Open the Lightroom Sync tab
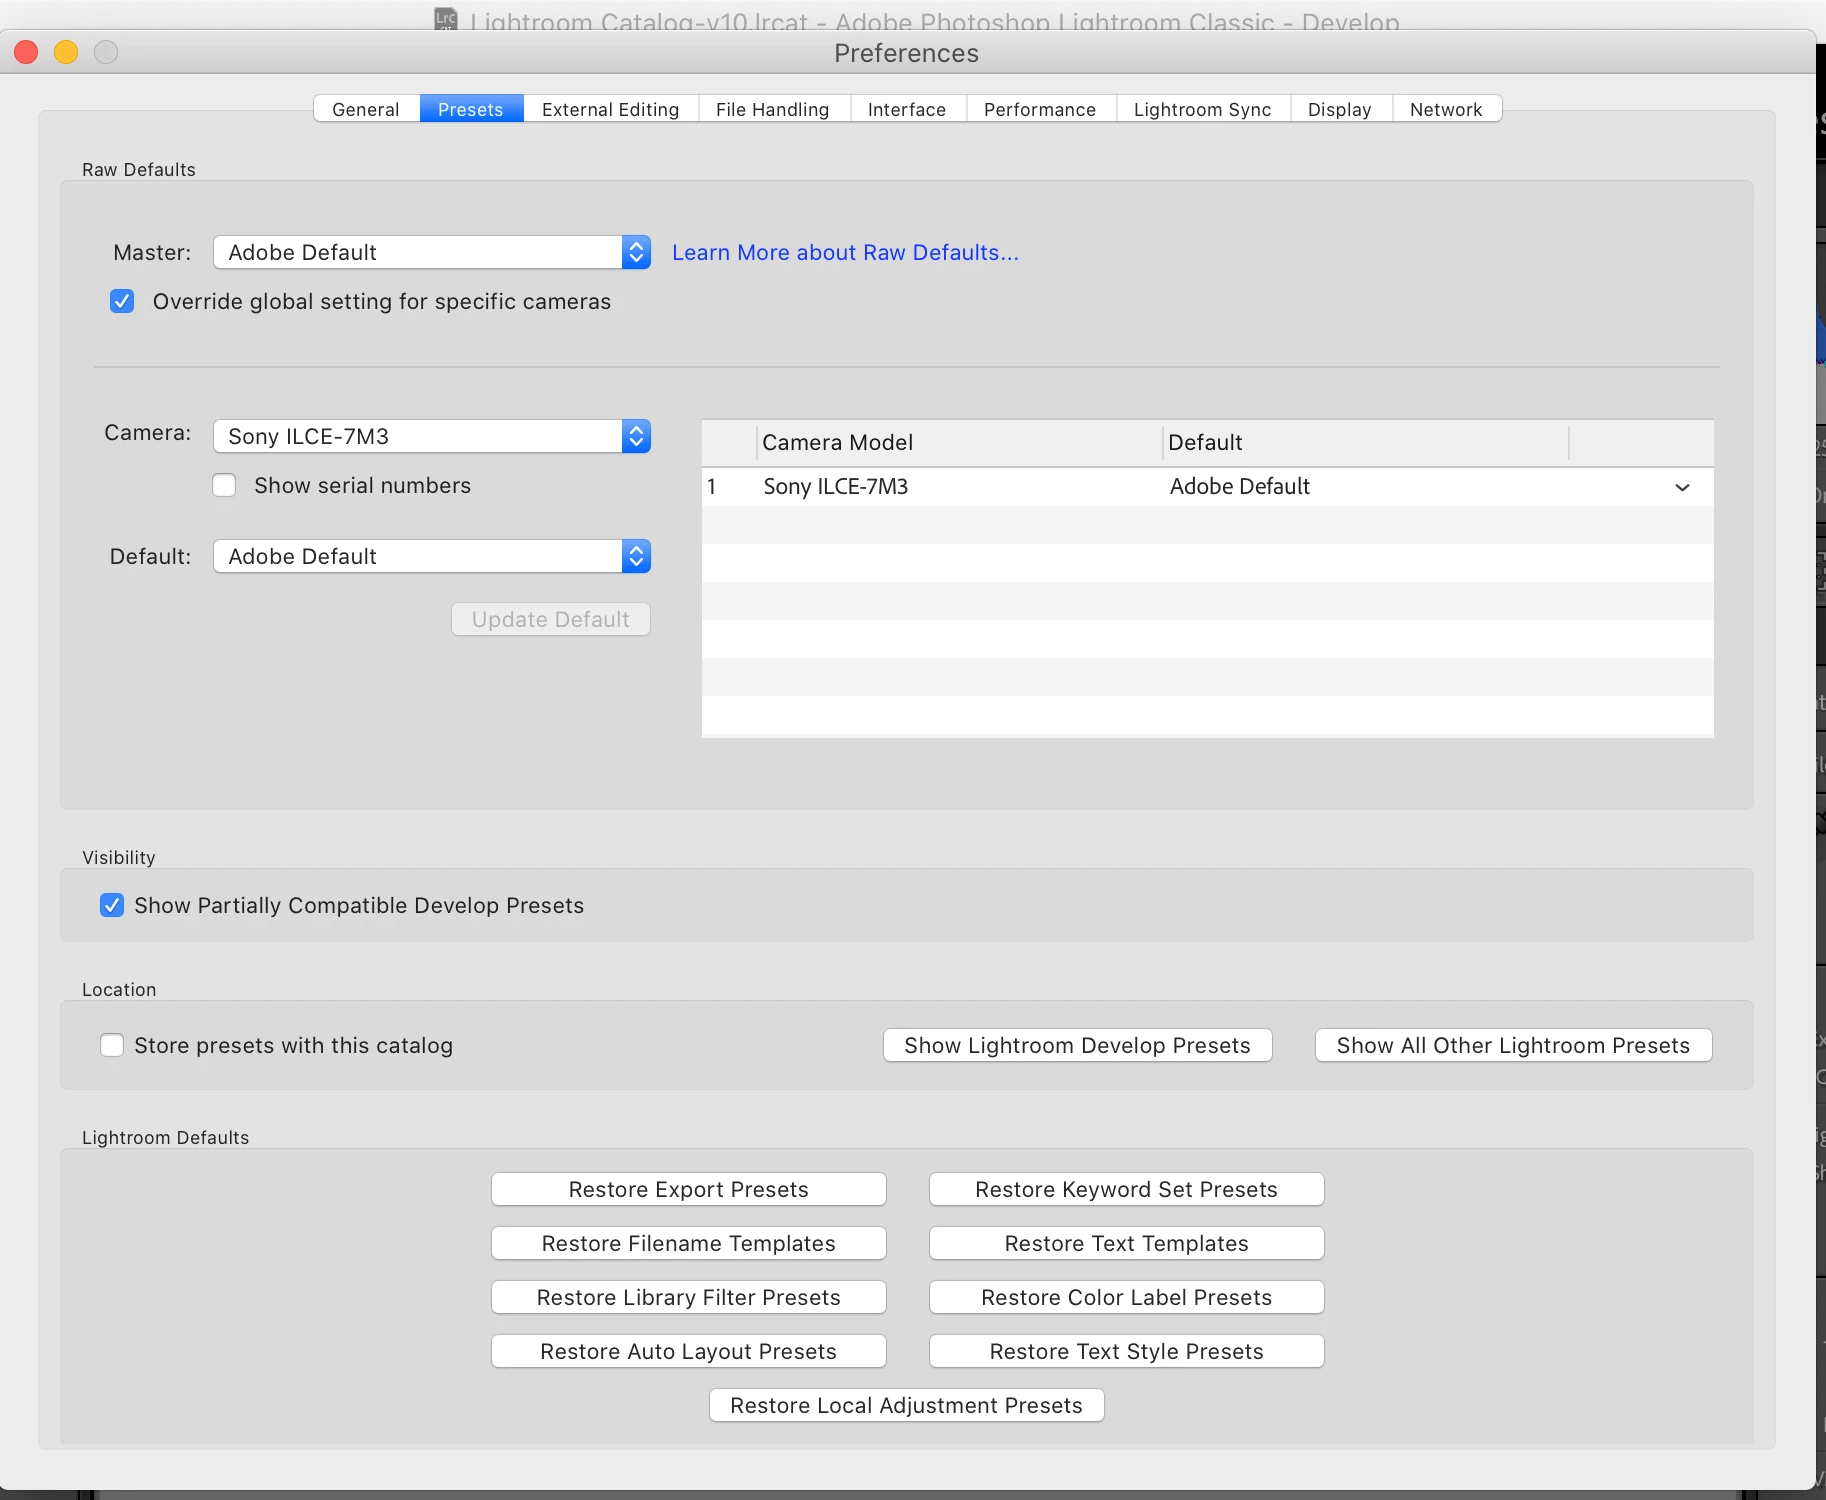 pyautogui.click(x=1203, y=109)
